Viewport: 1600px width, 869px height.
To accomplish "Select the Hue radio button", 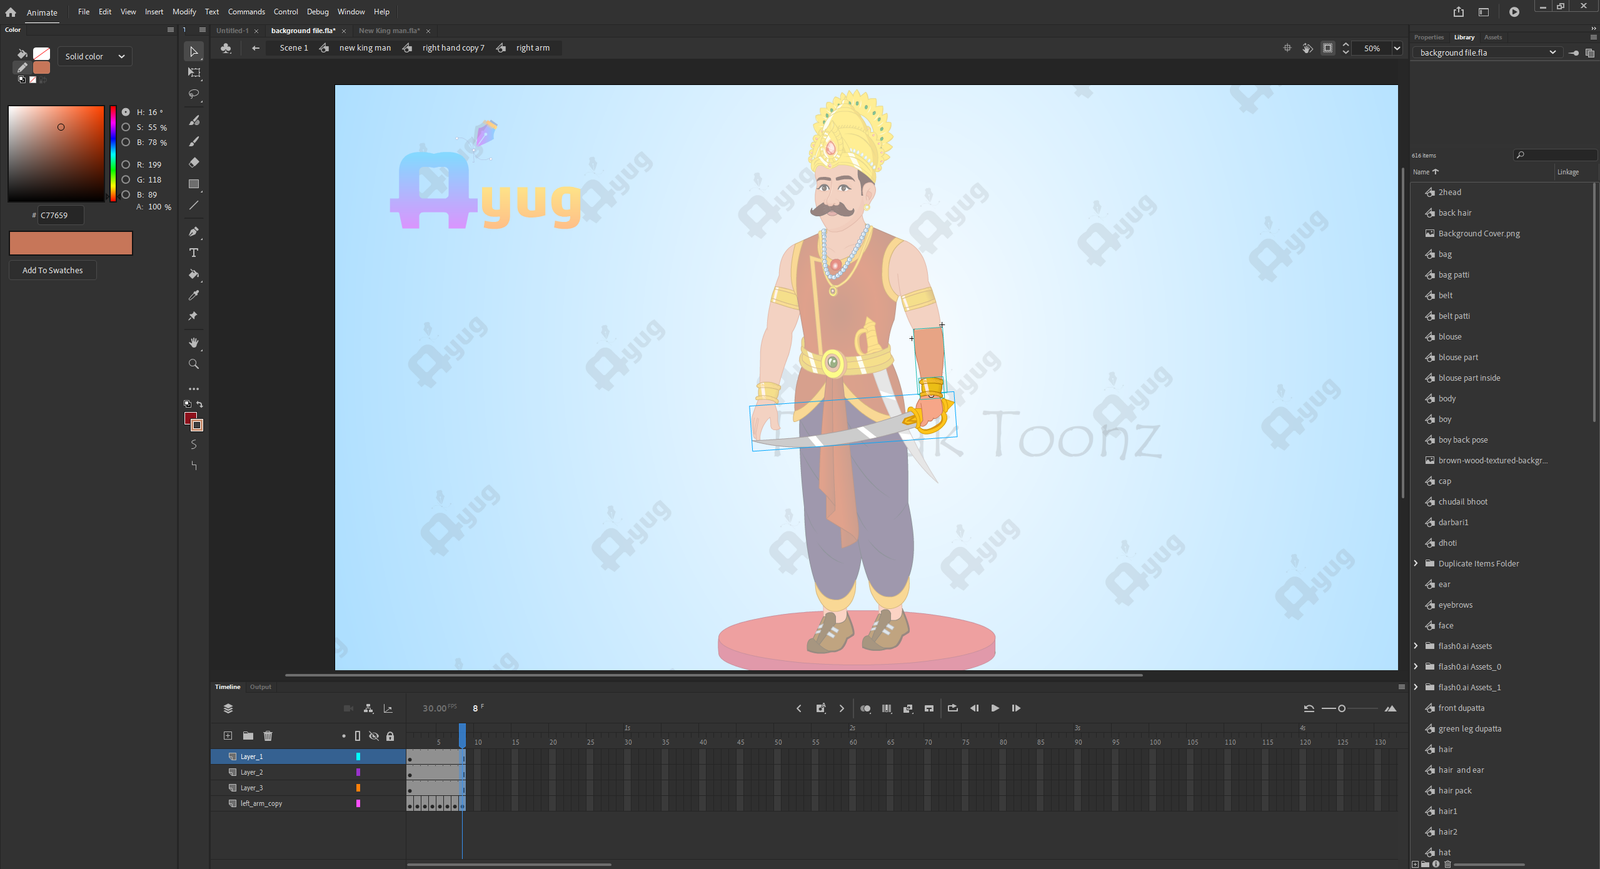I will click(126, 112).
